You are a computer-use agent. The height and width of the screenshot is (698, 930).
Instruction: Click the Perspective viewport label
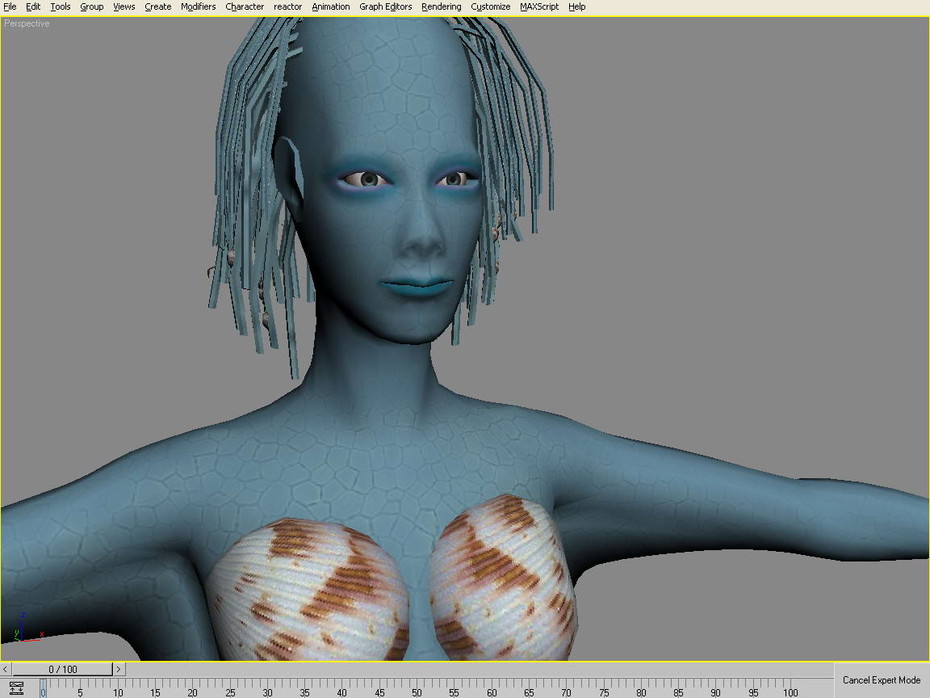click(27, 24)
